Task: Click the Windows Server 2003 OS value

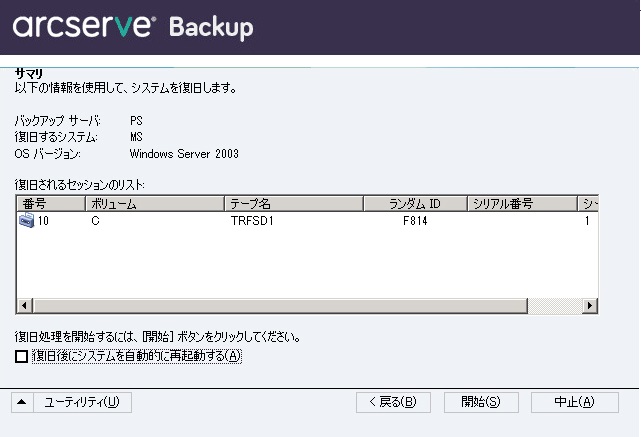Action: click(x=184, y=154)
